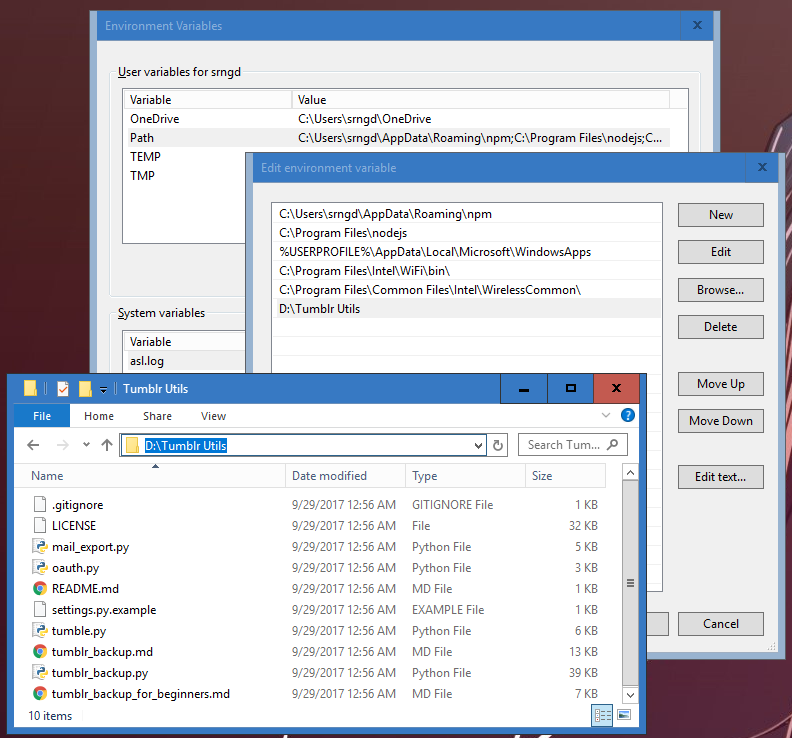Go back with the Explorer back arrow
This screenshot has height=738, width=792.
(33, 445)
